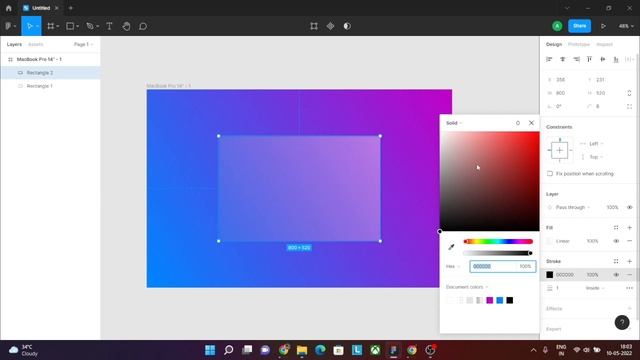Toggle layer visibility eye icon
This screenshot has height=360, width=640.
[x=629, y=207]
